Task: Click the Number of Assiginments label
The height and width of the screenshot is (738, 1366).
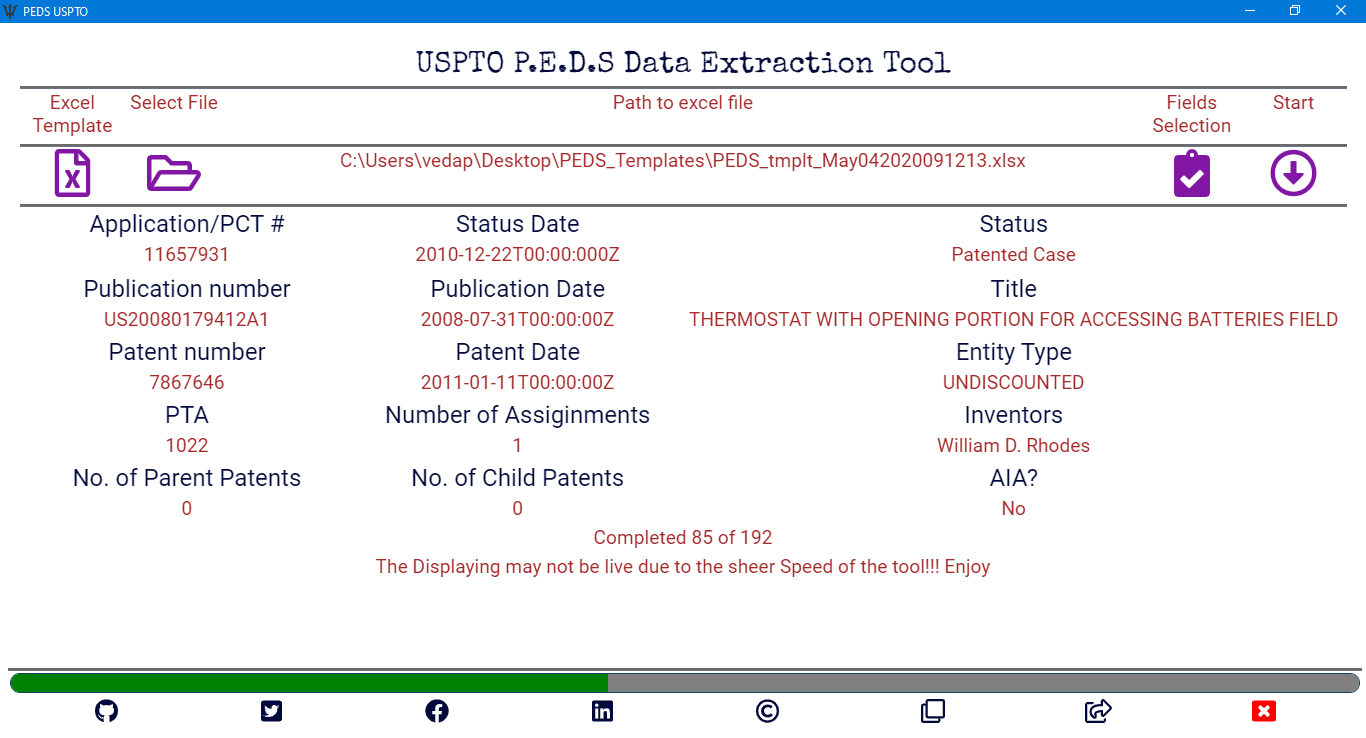Action: pyautogui.click(x=518, y=415)
